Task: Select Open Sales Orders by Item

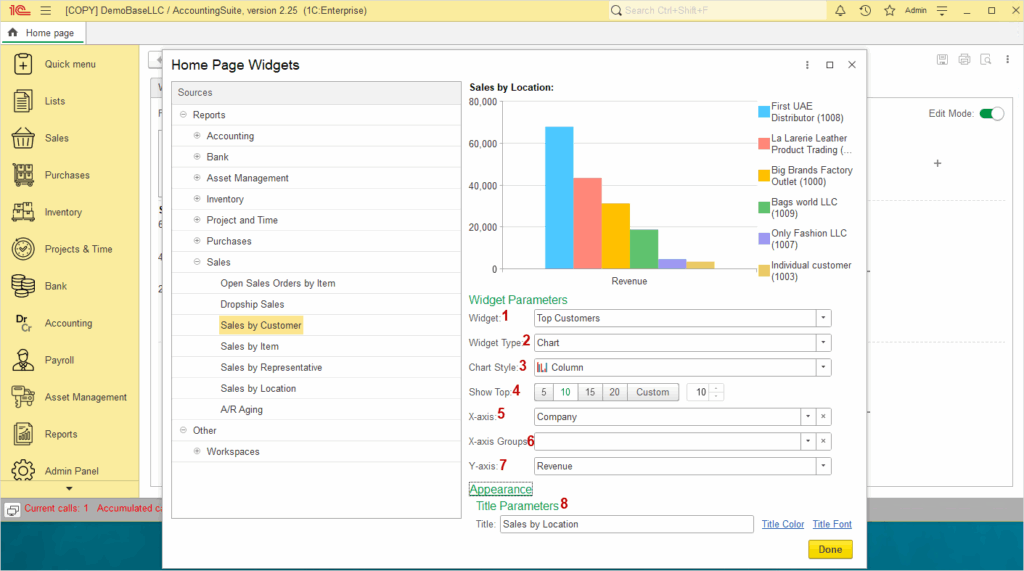Action: point(278,283)
